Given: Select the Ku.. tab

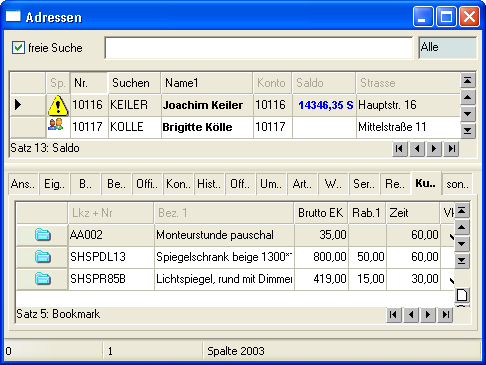Looking at the screenshot, I should click(426, 183).
